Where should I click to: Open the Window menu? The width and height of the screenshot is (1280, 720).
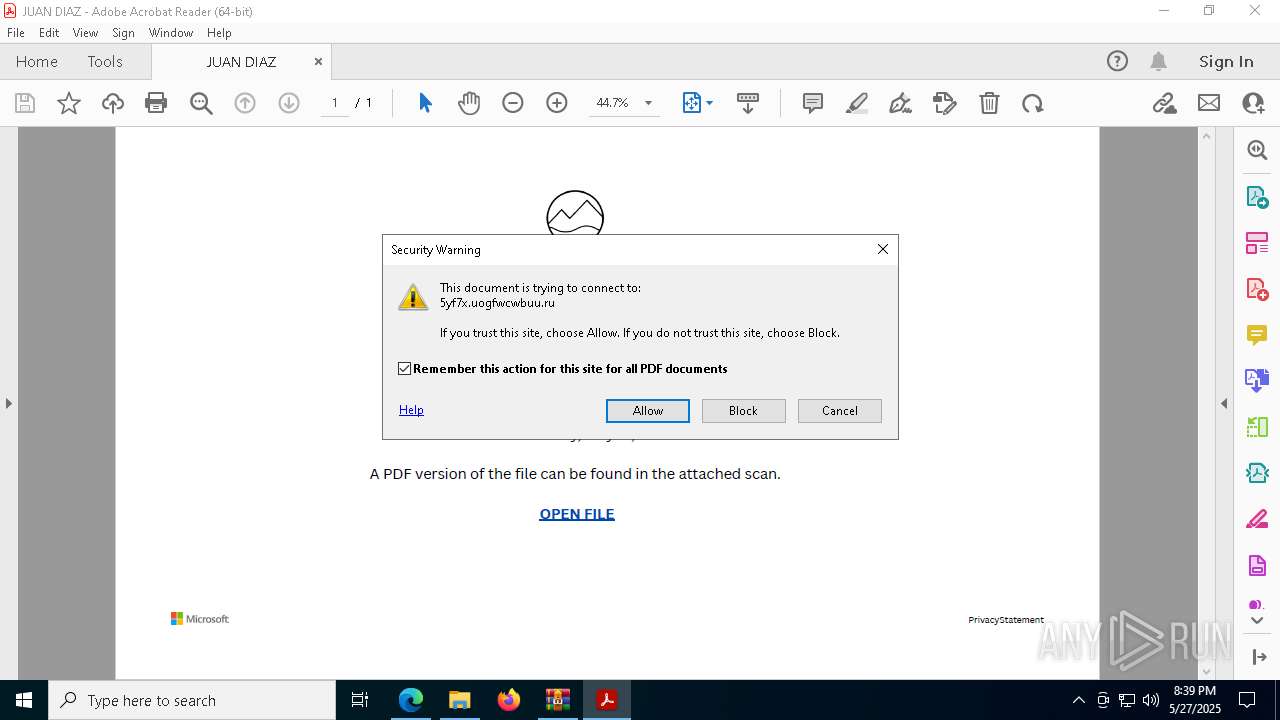coord(171,33)
